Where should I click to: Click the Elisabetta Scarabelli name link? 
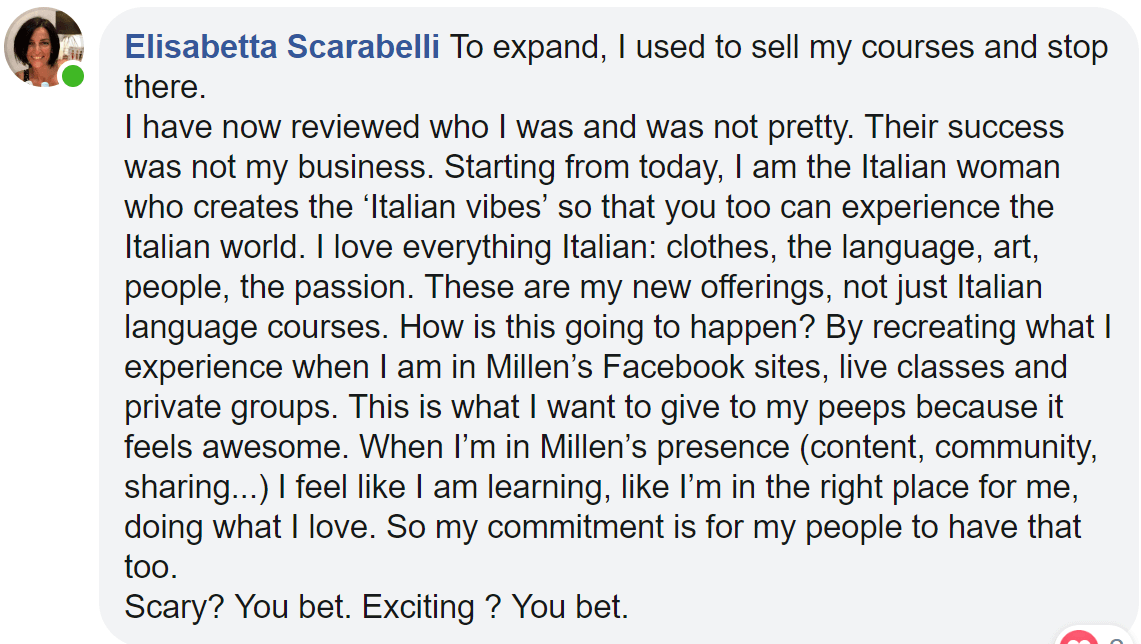tap(282, 47)
